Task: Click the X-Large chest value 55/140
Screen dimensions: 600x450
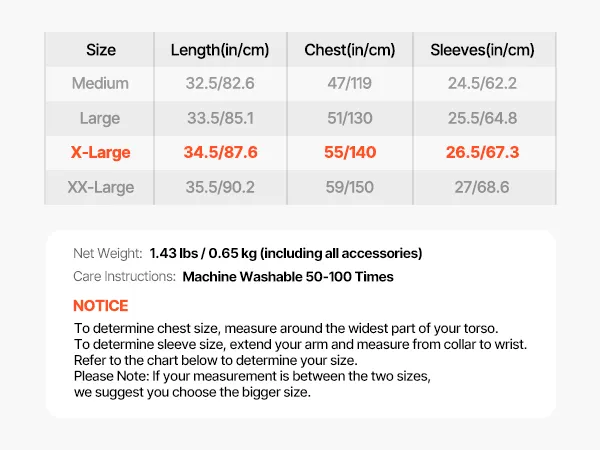Action: [x=349, y=153]
